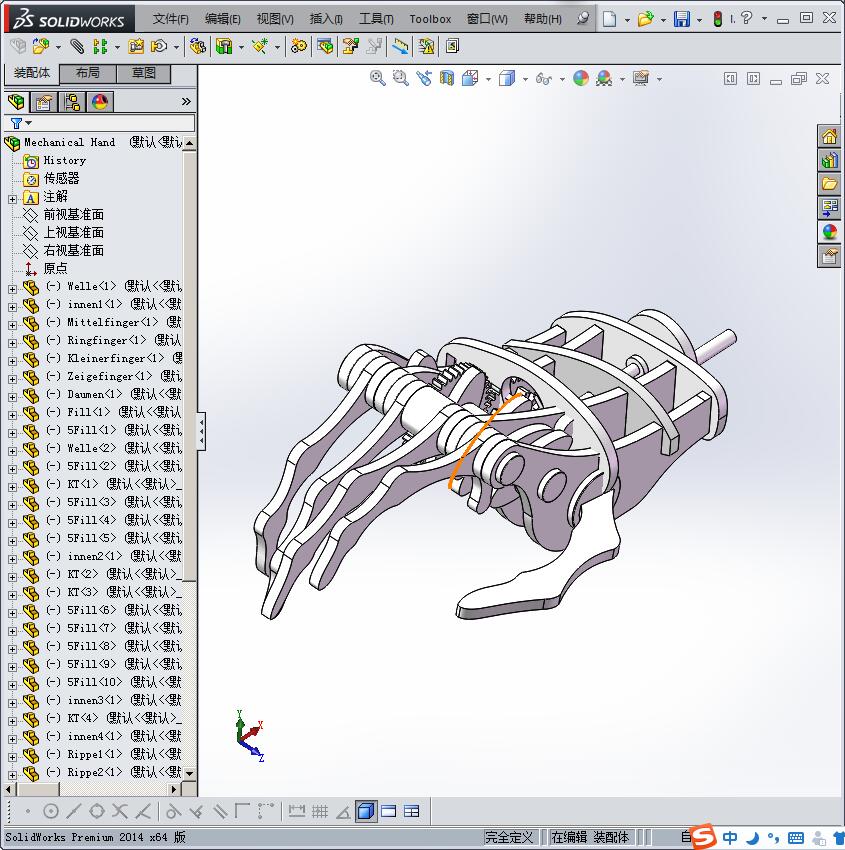Image resolution: width=845 pixels, height=850 pixels.
Task: Click the Appearances color ball in Task Pane
Action: 829,232
